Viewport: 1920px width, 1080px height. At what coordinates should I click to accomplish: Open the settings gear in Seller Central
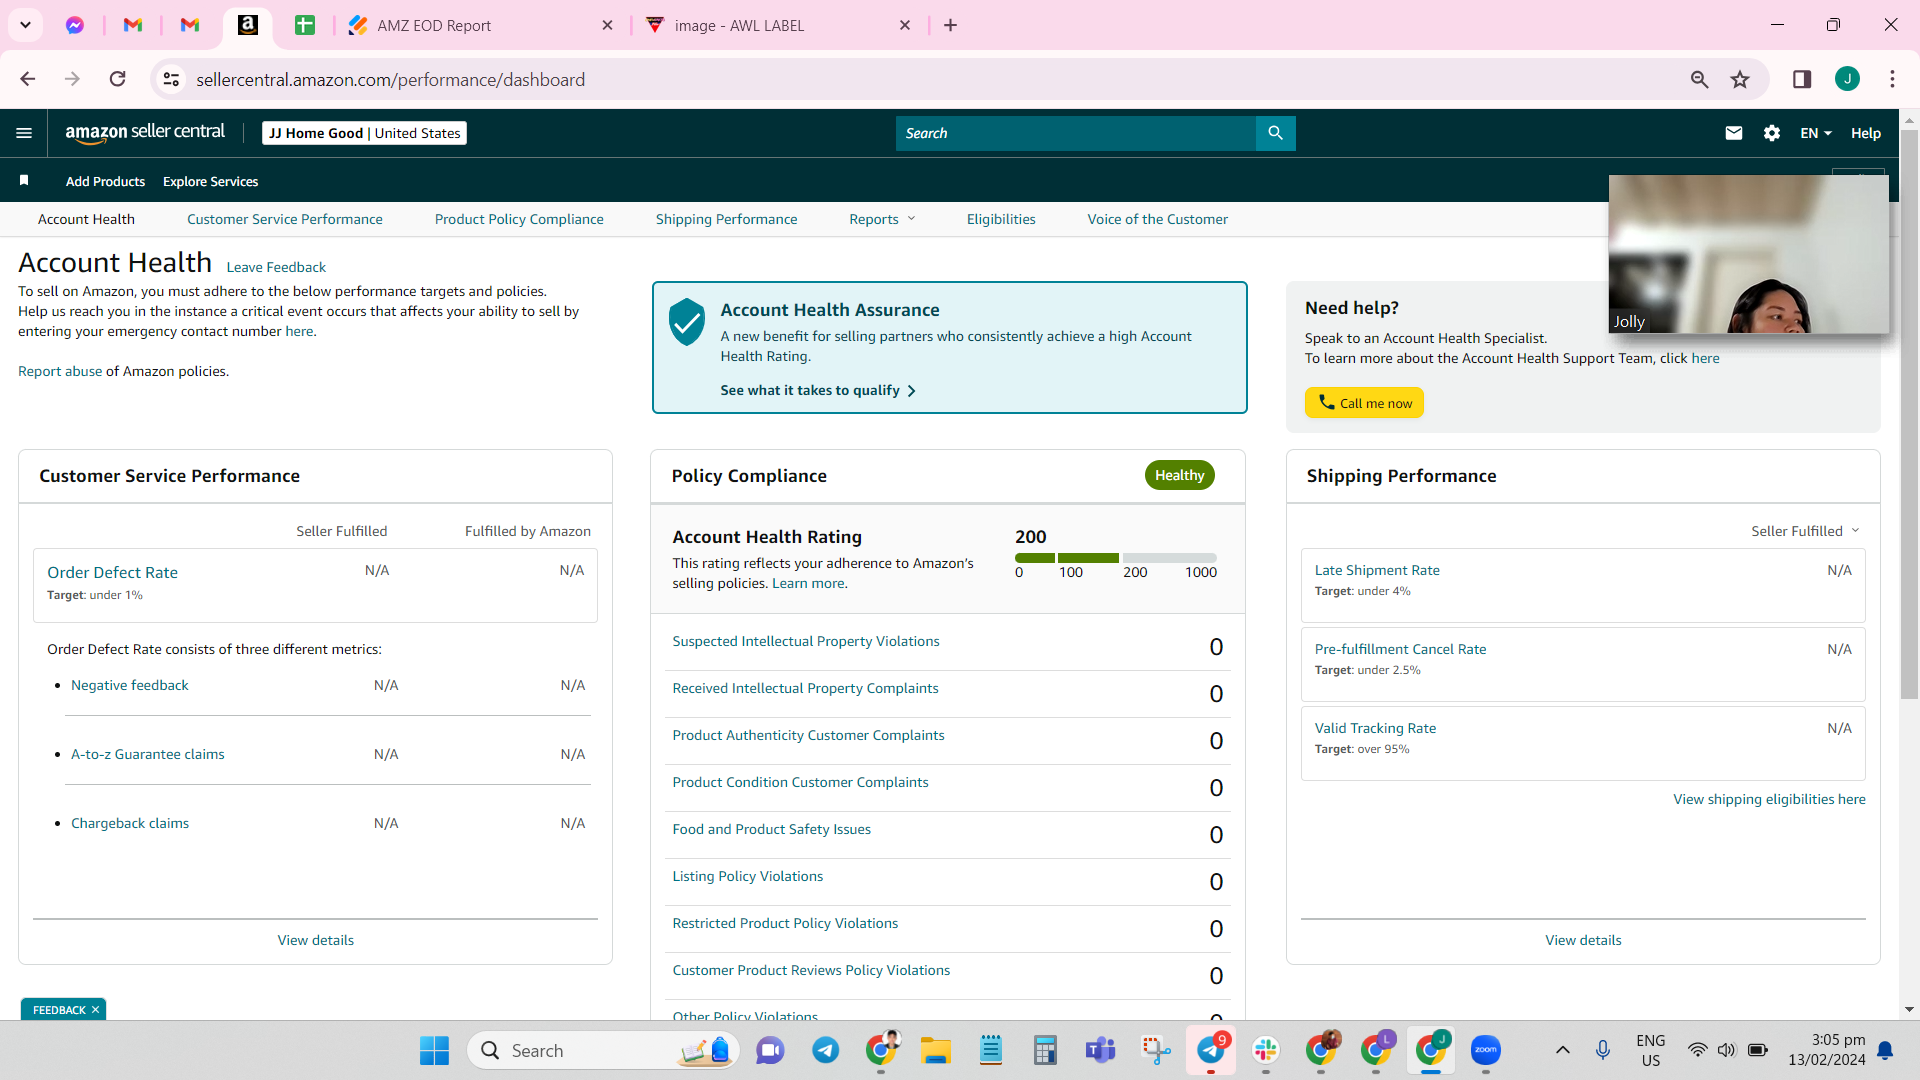click(1772, 133)
